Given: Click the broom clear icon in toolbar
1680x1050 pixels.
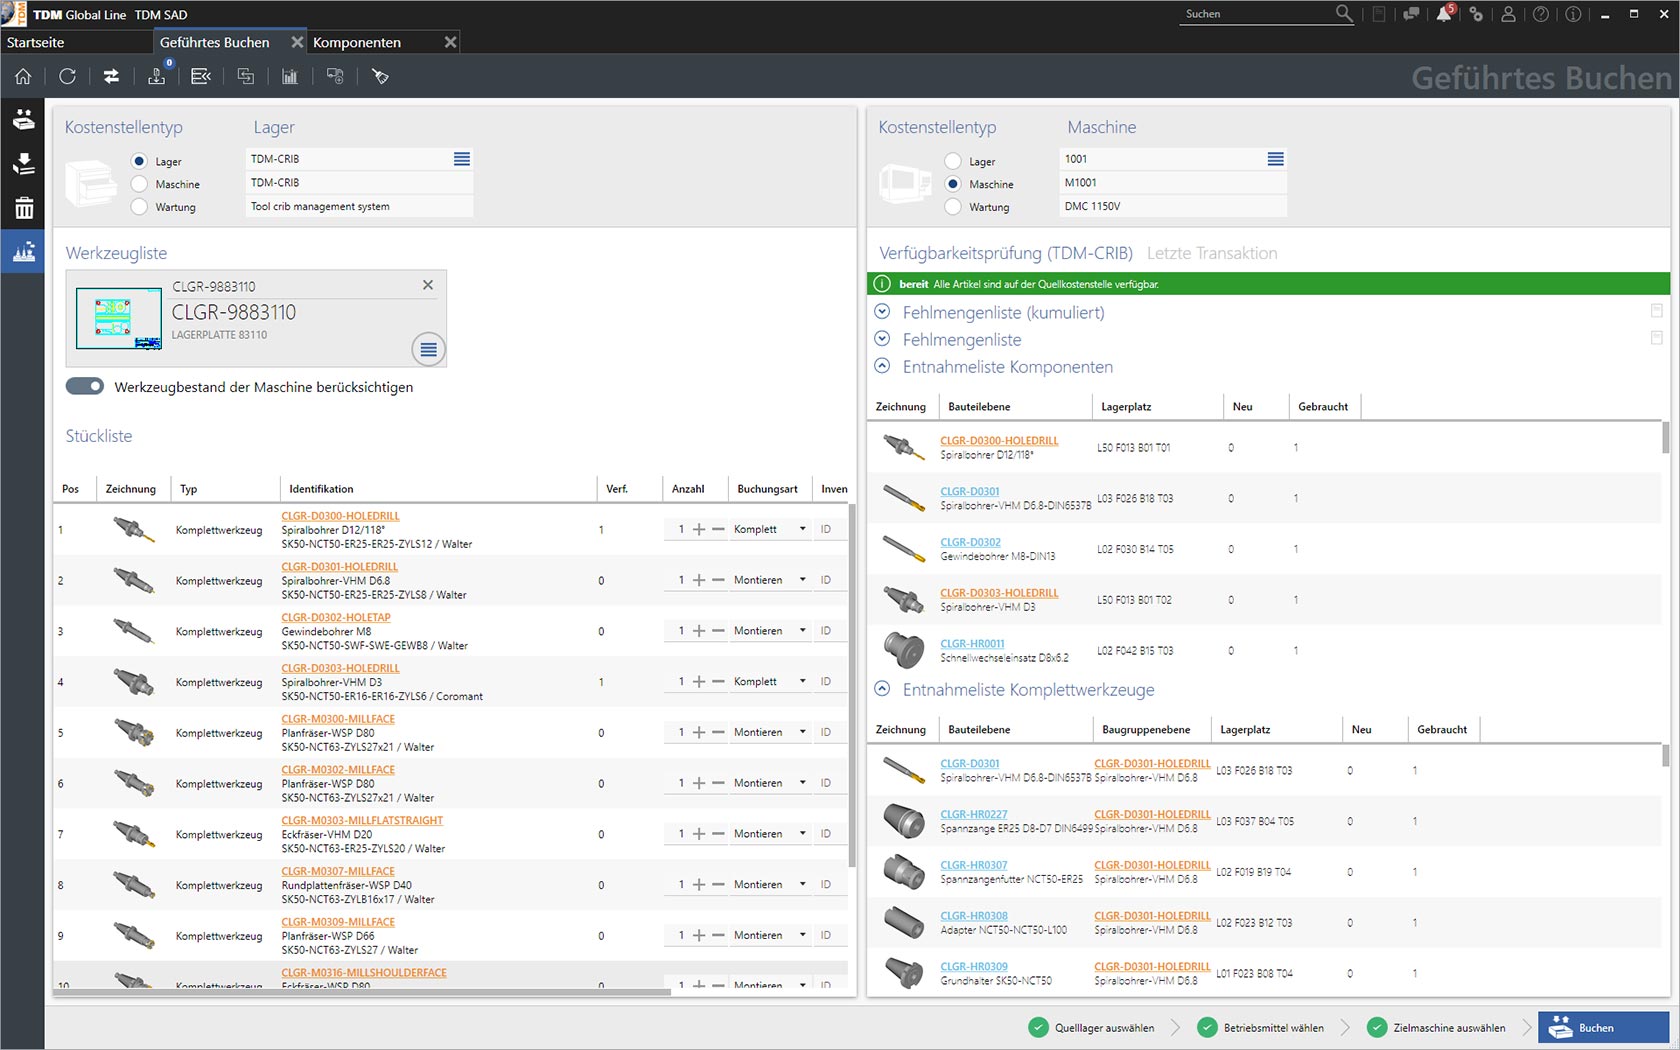Looking at the screenshot, I should (x=380, y=76).
